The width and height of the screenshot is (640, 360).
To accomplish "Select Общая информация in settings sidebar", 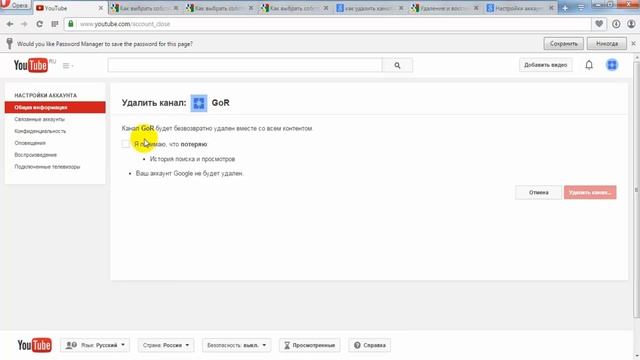I will click(x=55, y=107).
